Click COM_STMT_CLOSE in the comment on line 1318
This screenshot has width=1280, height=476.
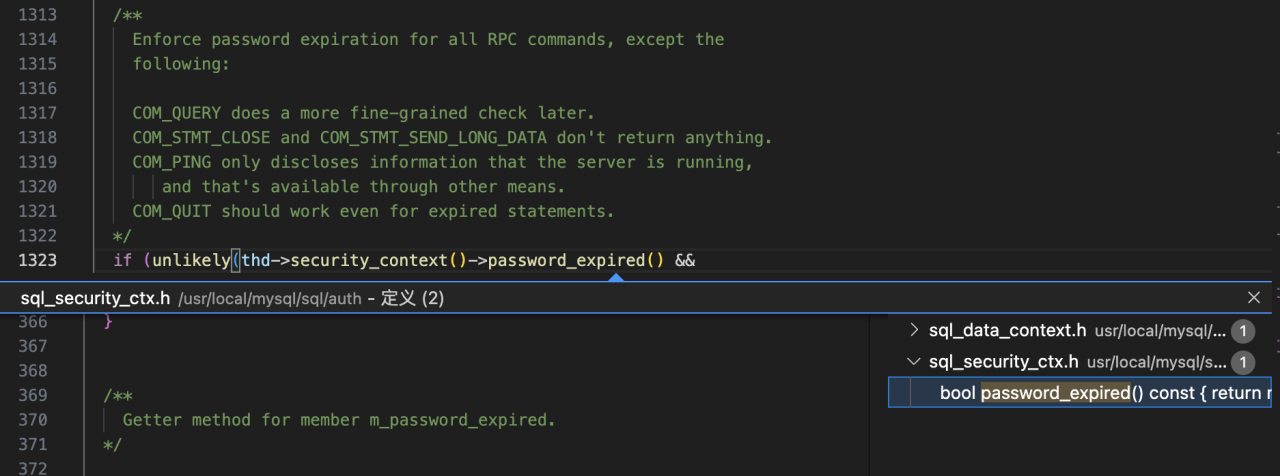[x=202, y=138]
